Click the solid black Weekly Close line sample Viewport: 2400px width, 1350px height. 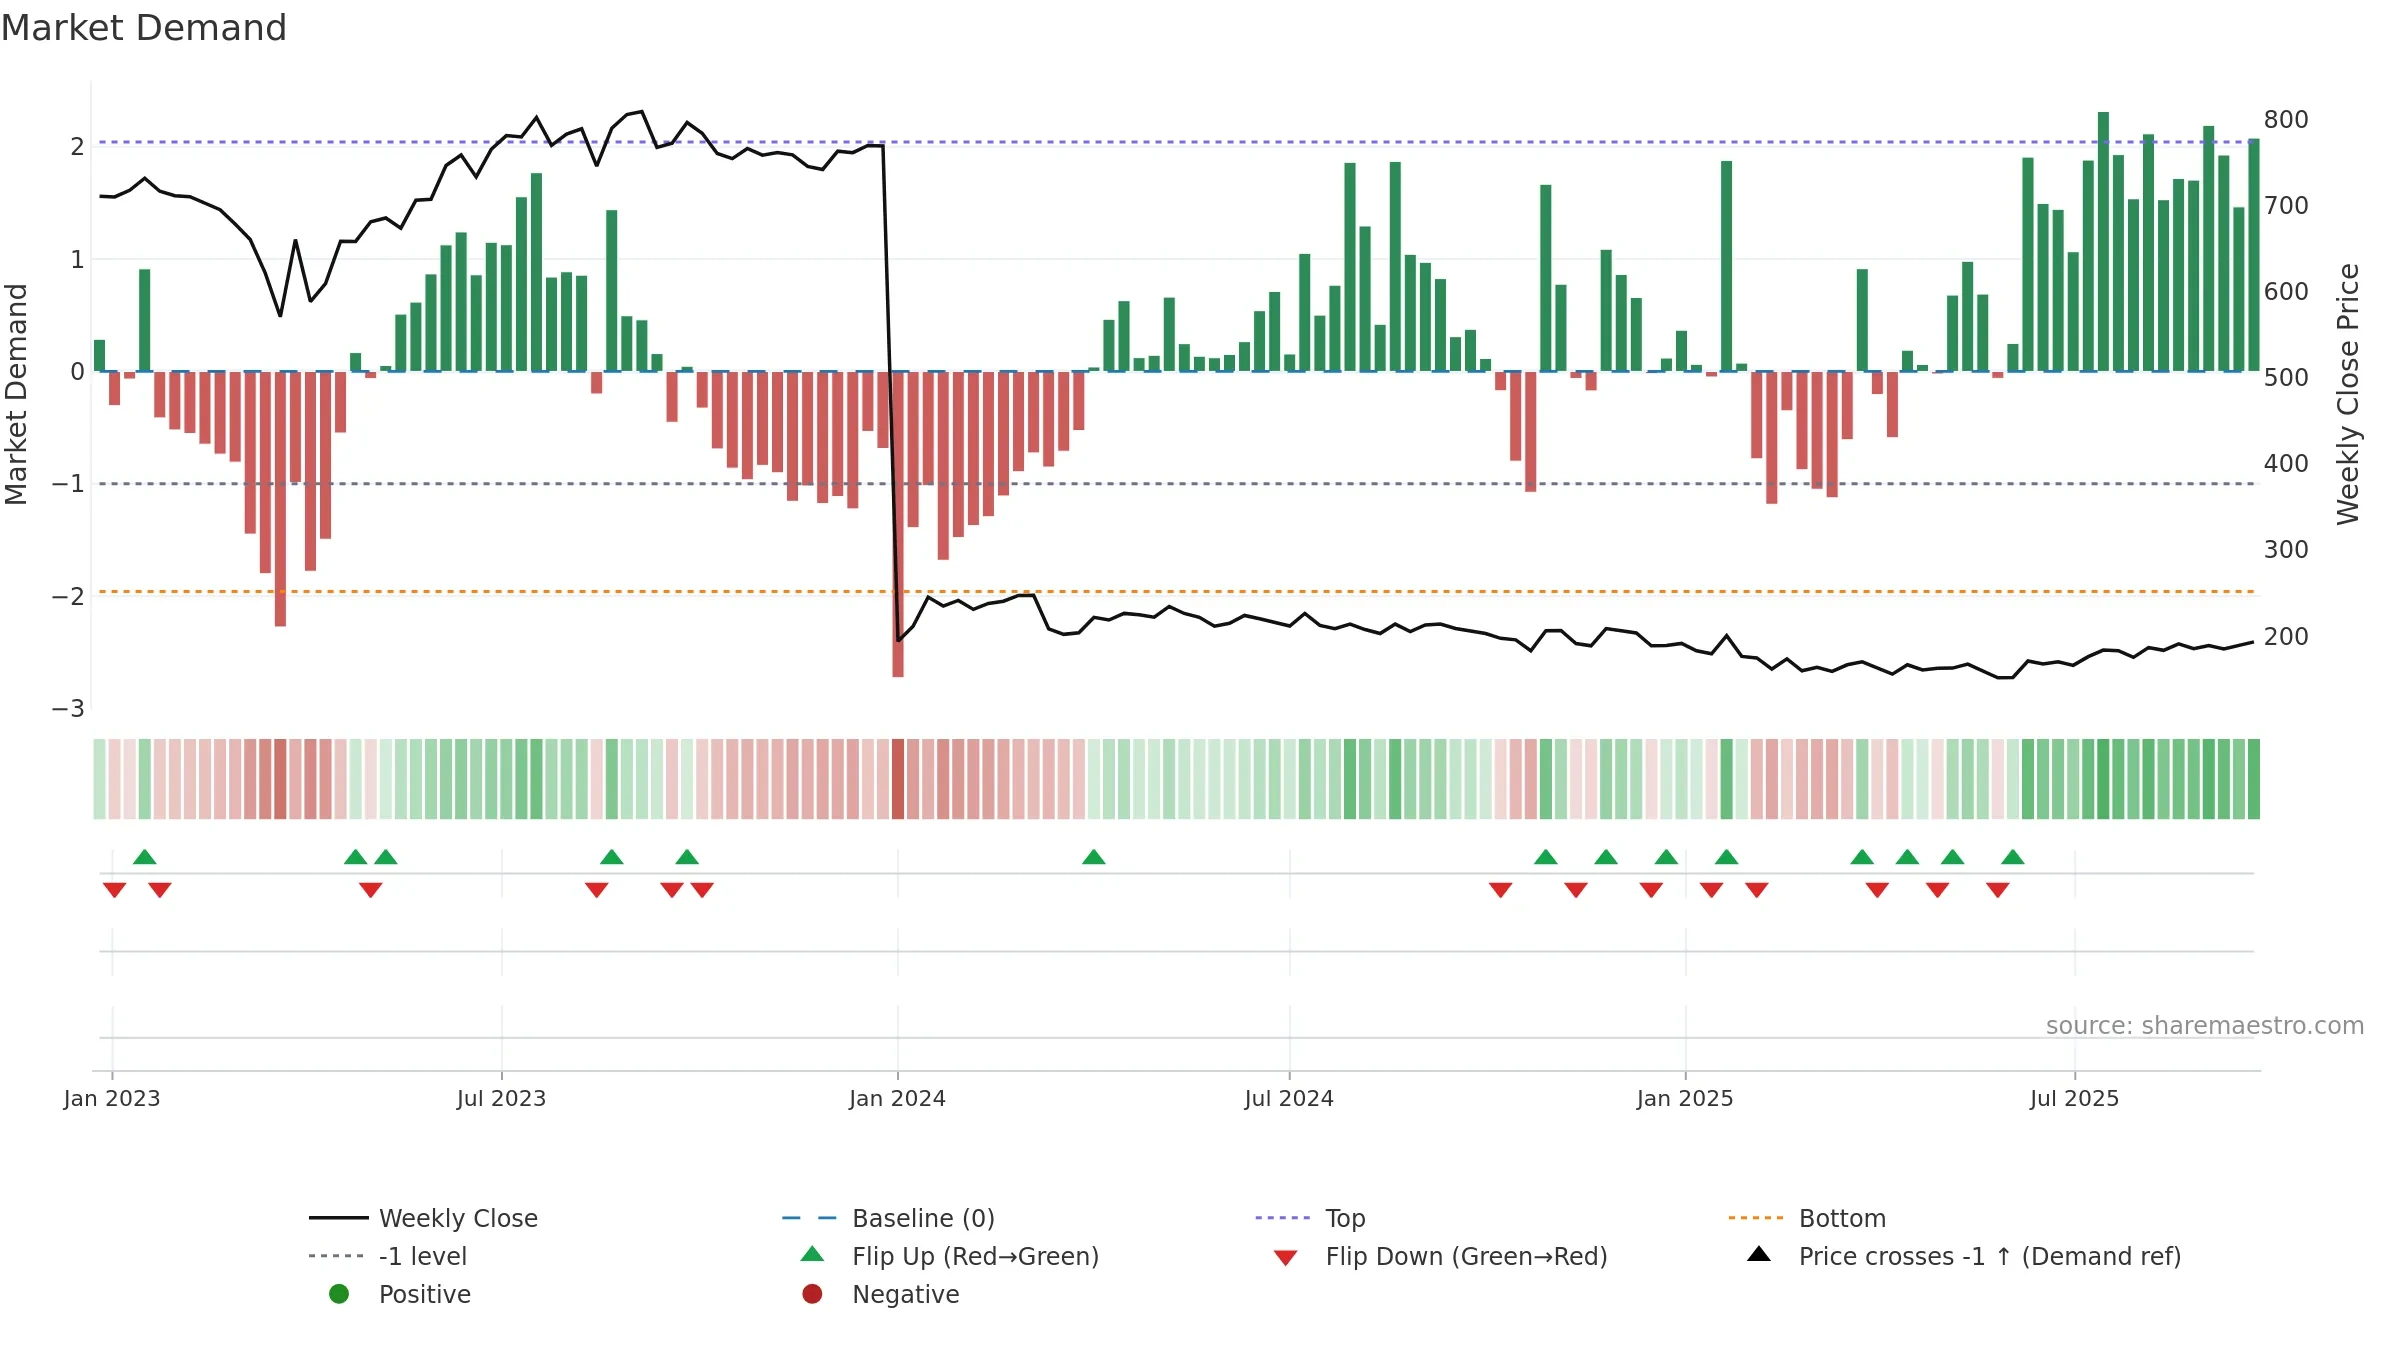click(338, 1218)
